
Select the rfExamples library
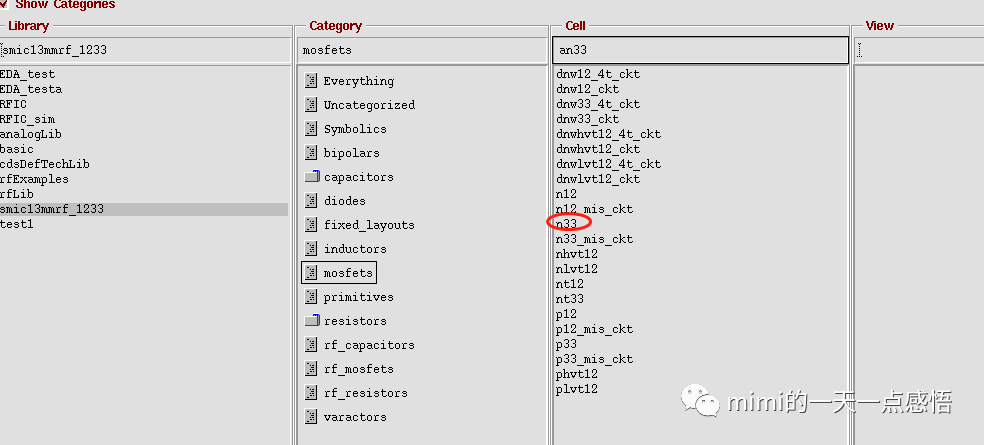click(x=35, y=180)
